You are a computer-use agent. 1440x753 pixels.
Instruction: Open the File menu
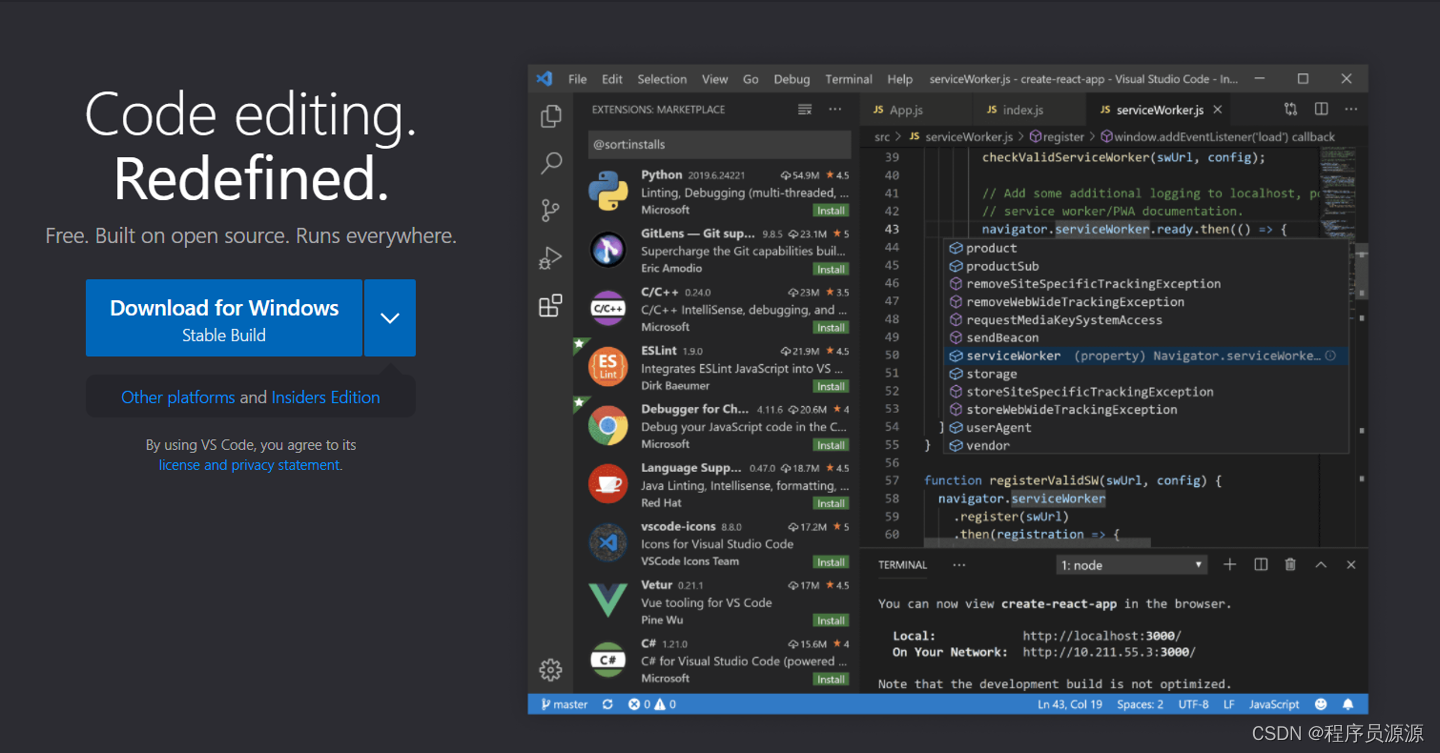click(x=578, y=79)
